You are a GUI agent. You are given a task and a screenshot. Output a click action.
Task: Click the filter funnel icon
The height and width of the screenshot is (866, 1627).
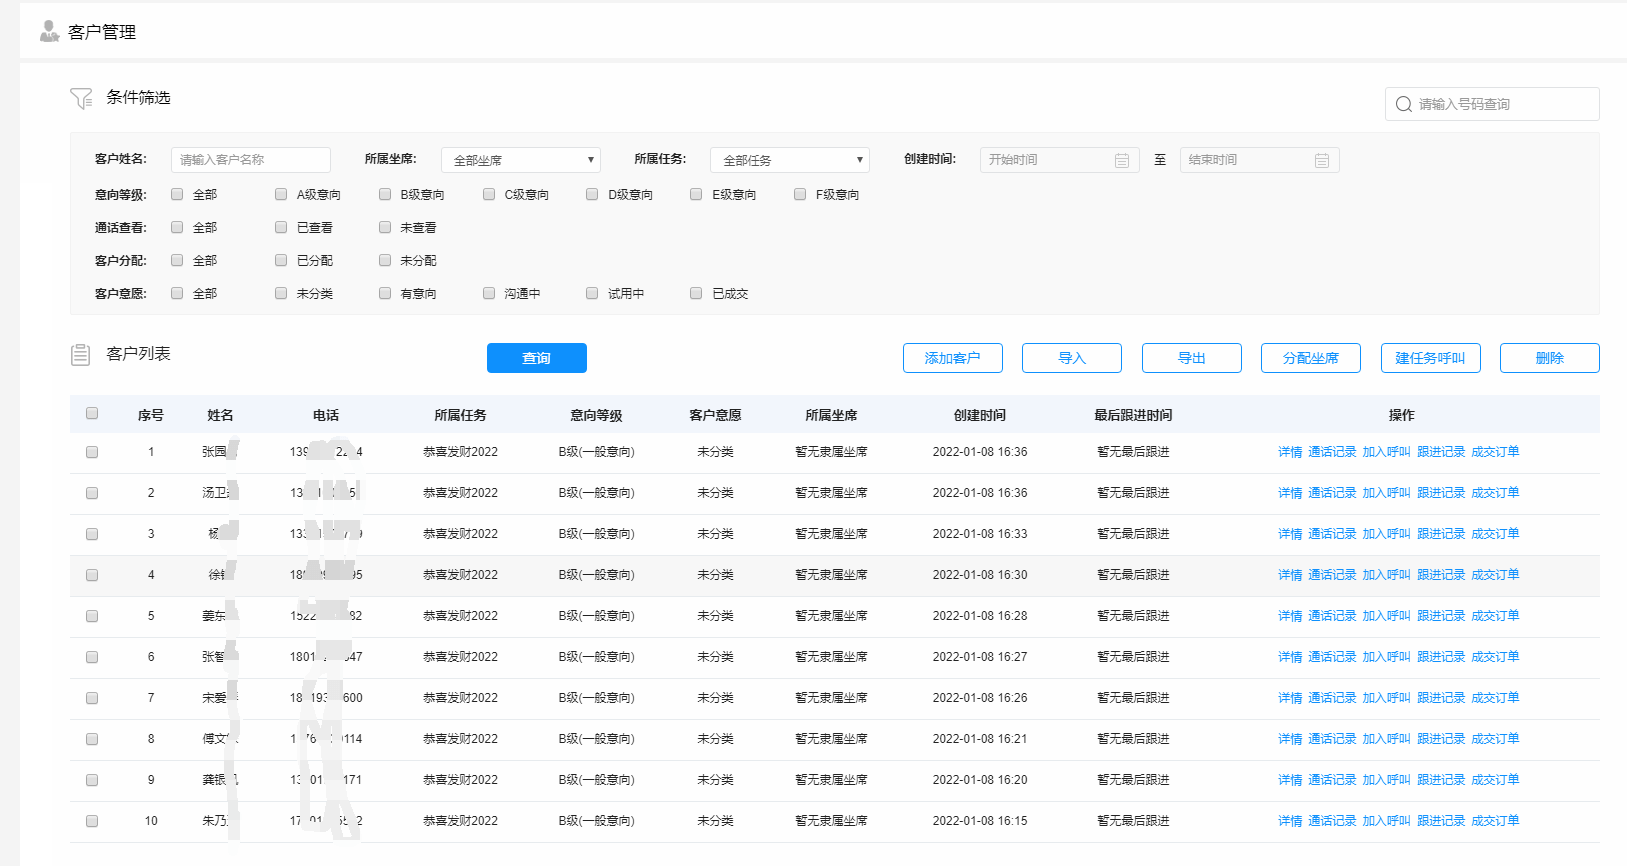81,98
